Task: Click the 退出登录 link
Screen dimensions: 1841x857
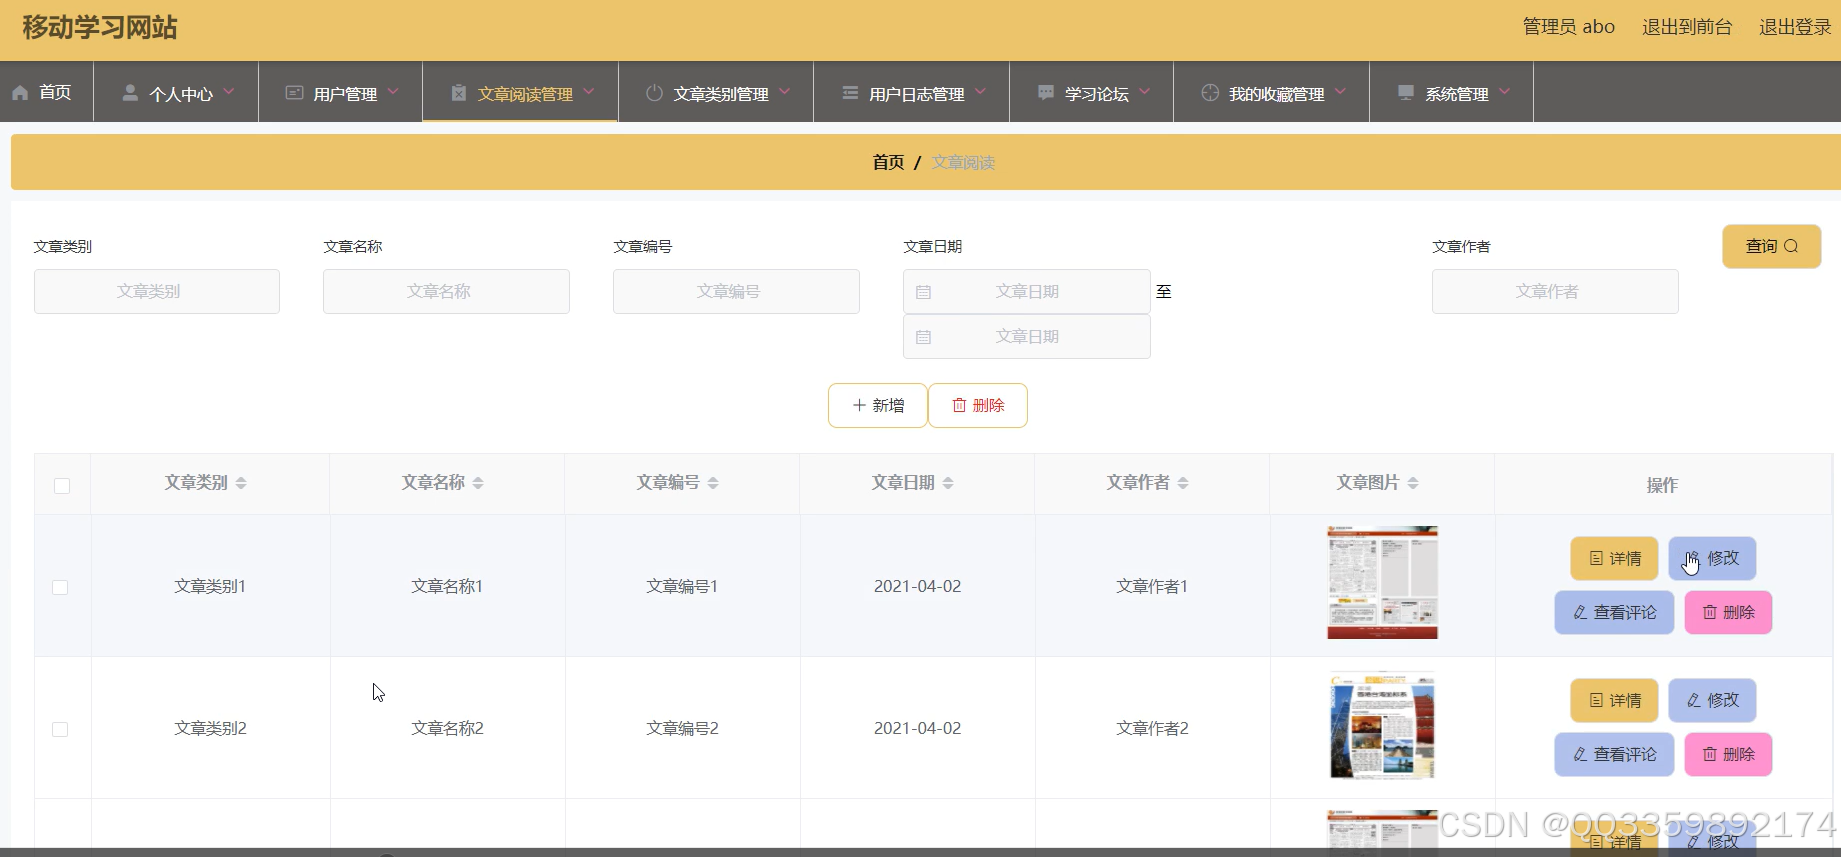Action: (1795, 27)
